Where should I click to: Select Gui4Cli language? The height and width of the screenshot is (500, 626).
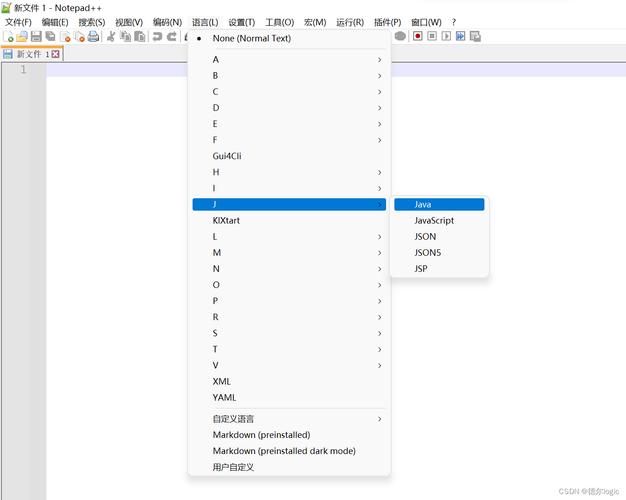point(289,156)
